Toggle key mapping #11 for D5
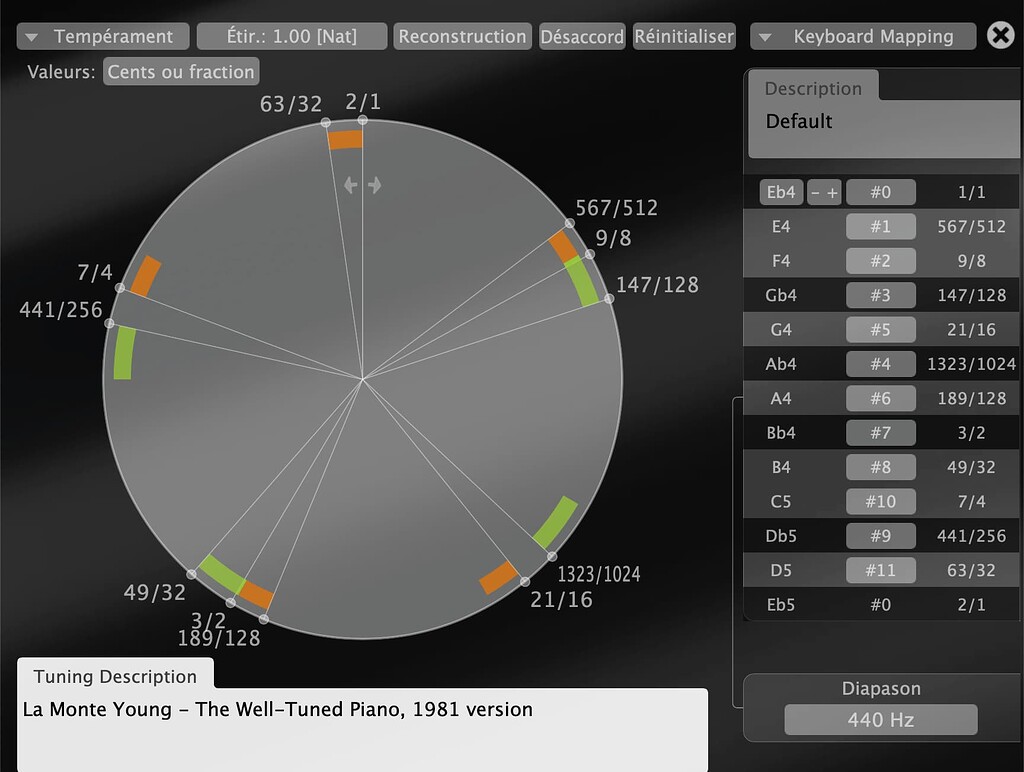The image size is (1024, 772). tap(880, 570)
